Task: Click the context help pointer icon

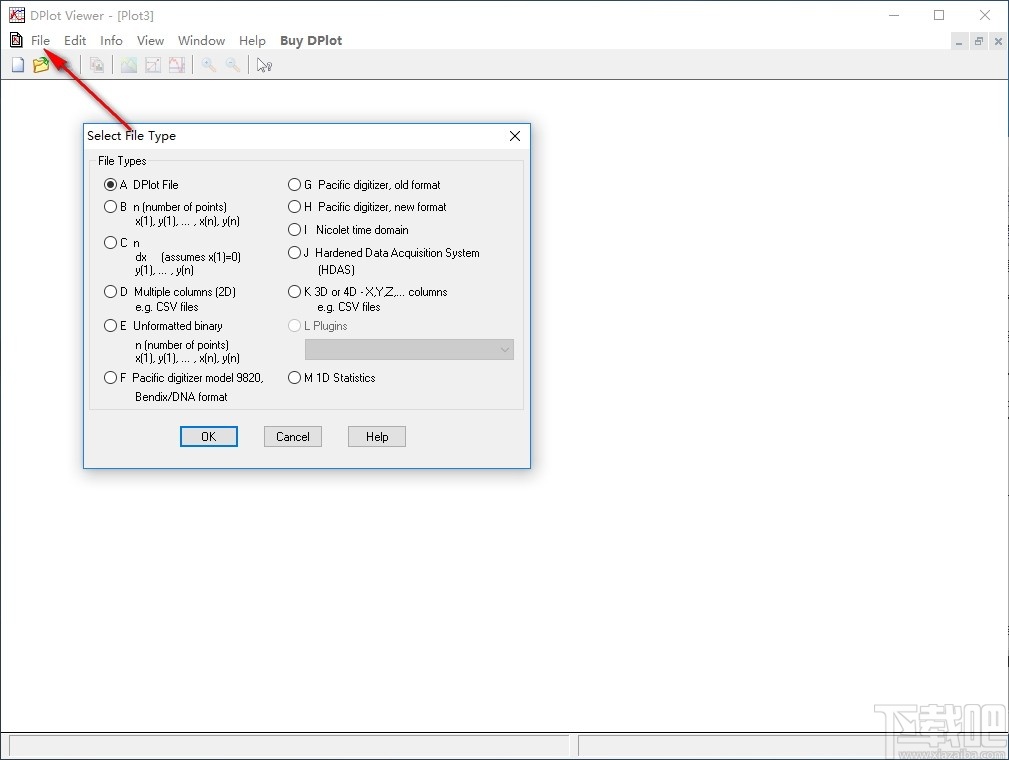Action: click(263, 64)
